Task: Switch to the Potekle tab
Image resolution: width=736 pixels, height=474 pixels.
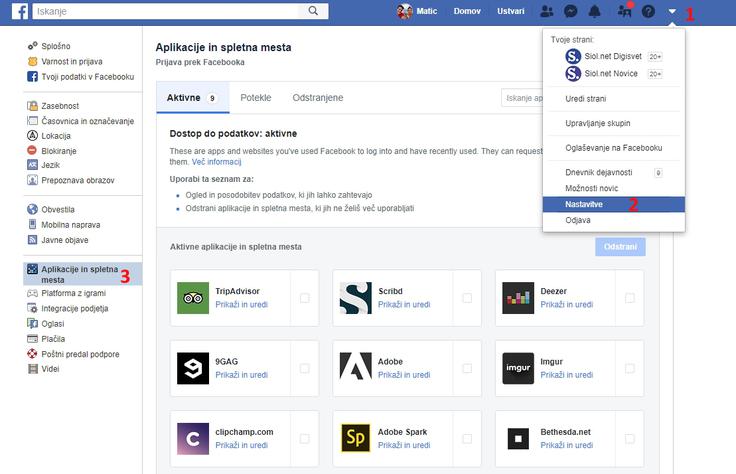Action: point(256,98)
